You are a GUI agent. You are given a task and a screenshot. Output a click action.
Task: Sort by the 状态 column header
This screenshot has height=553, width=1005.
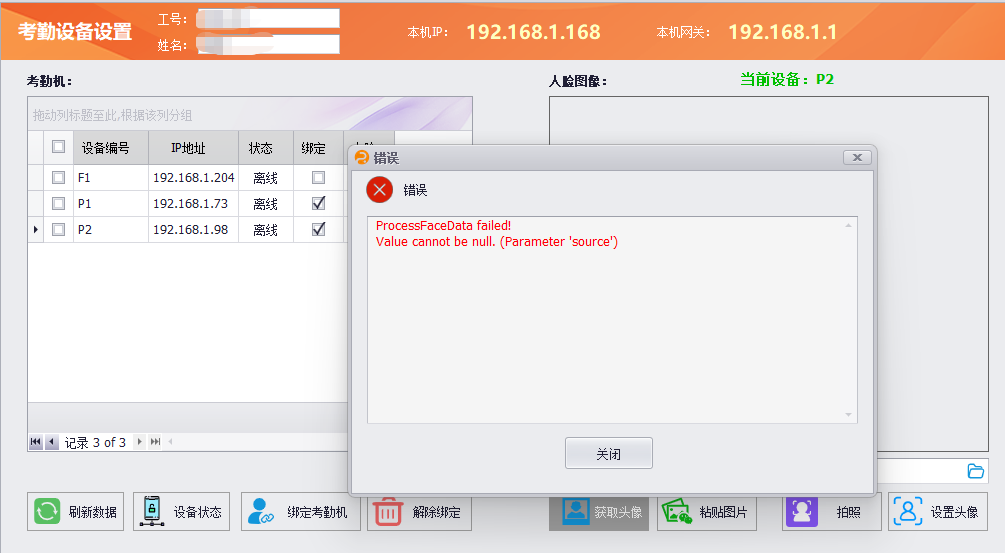[x=265, y=148]
